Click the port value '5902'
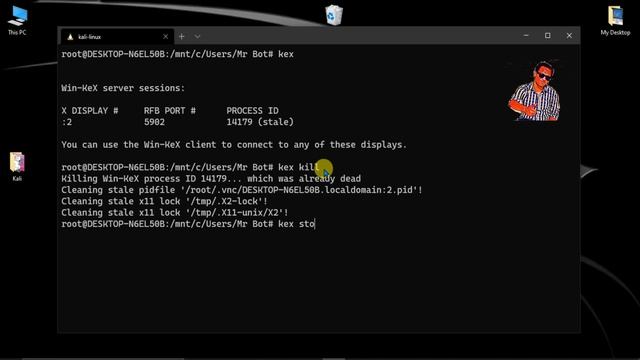The width and height of the screenshot is (640, 360). 154,122
